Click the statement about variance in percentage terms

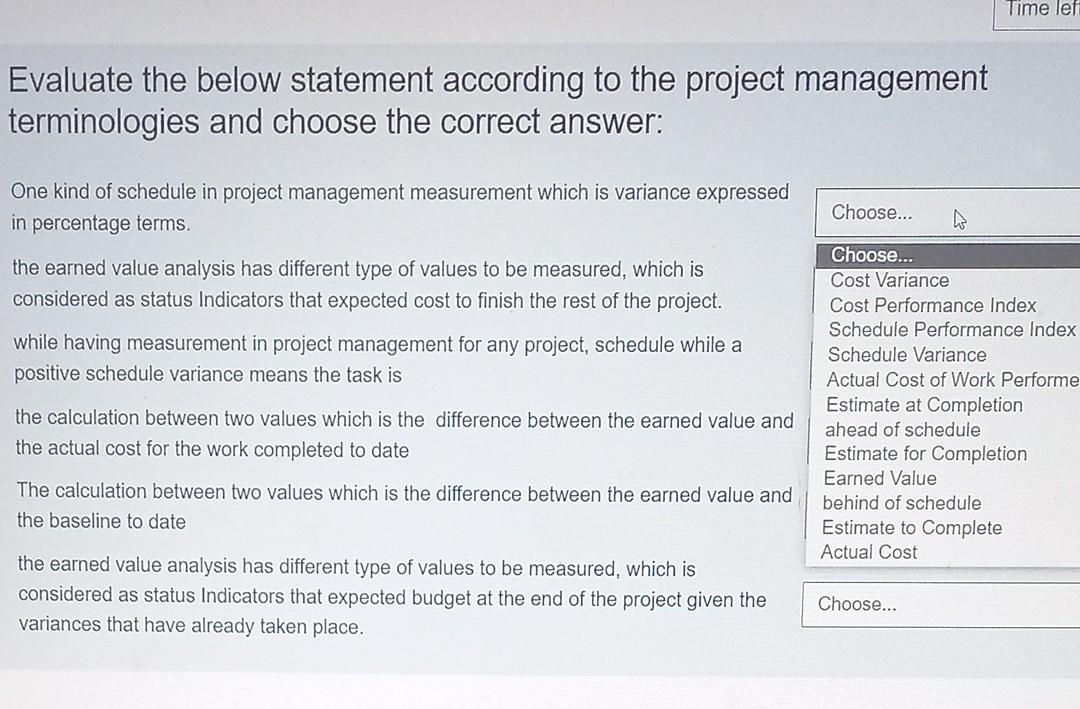(398, 207)
